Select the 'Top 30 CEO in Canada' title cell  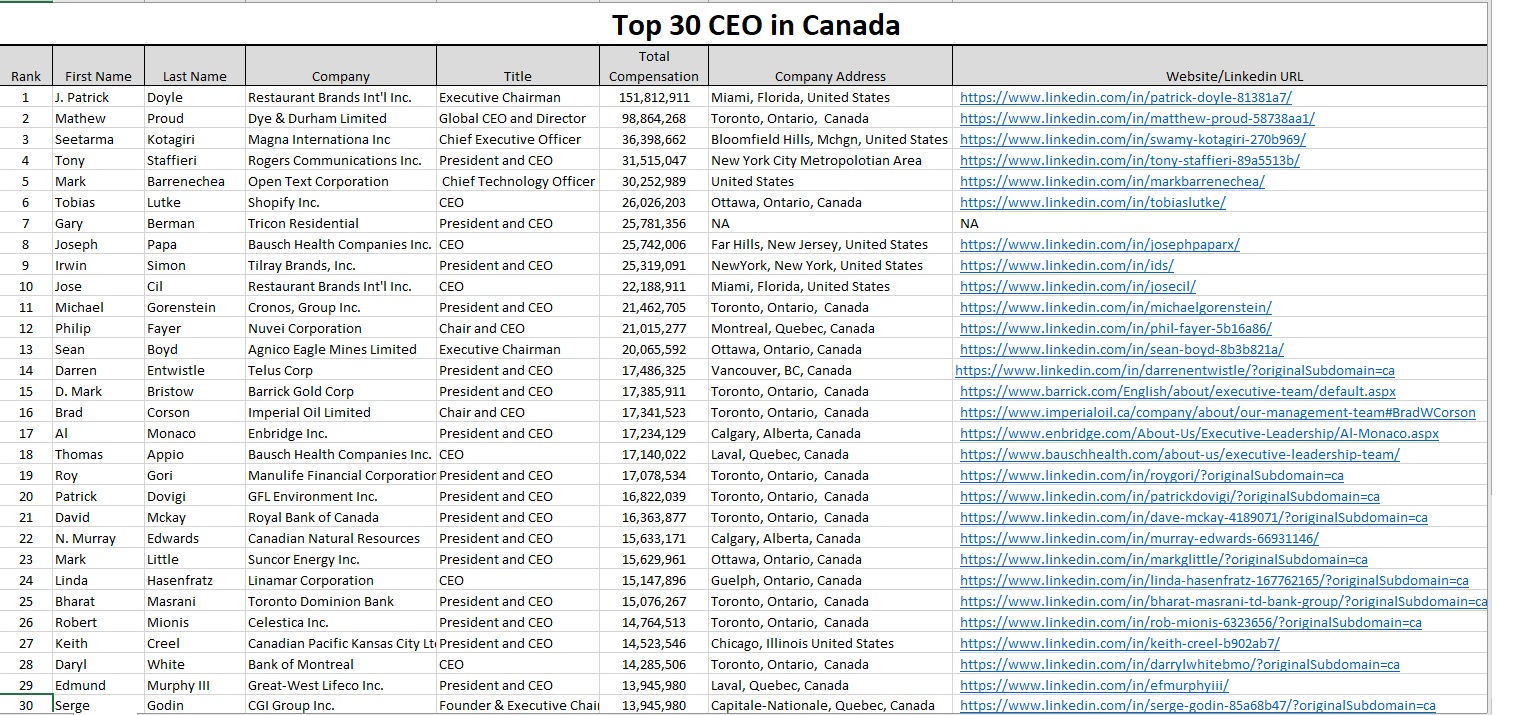pos(743,24)
